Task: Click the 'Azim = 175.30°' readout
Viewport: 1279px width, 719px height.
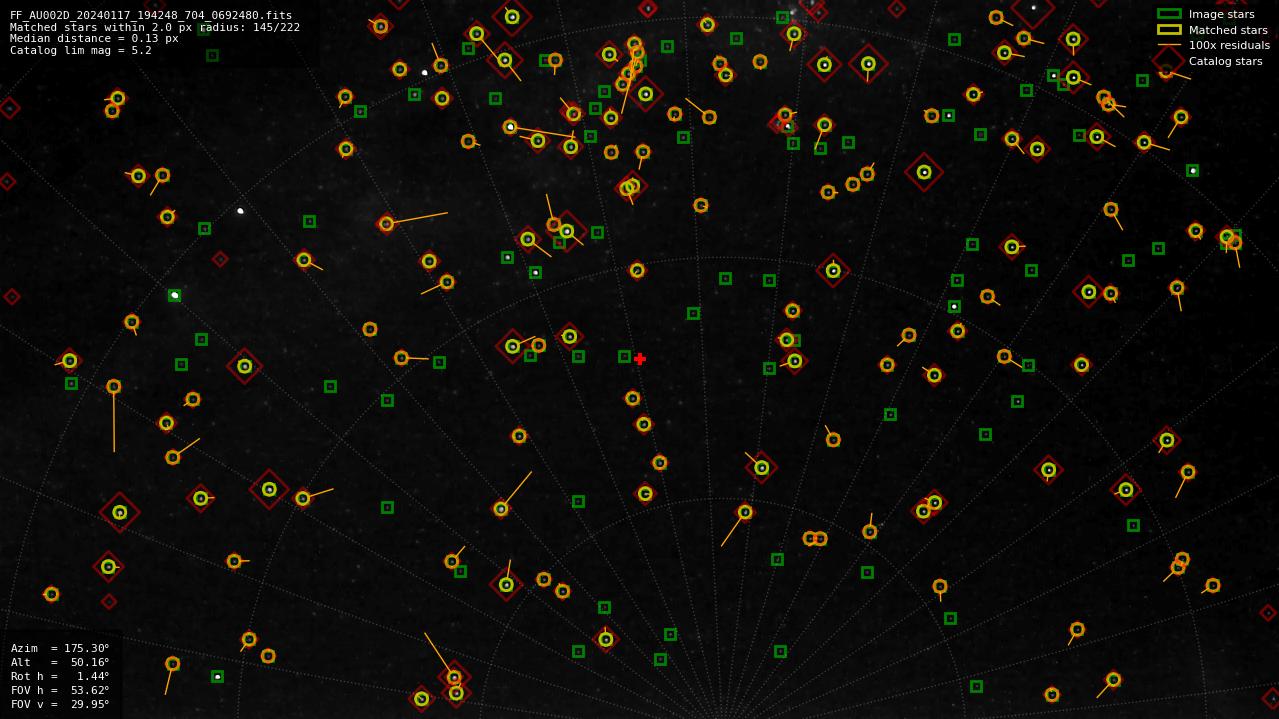Action: tap(60, 649)
